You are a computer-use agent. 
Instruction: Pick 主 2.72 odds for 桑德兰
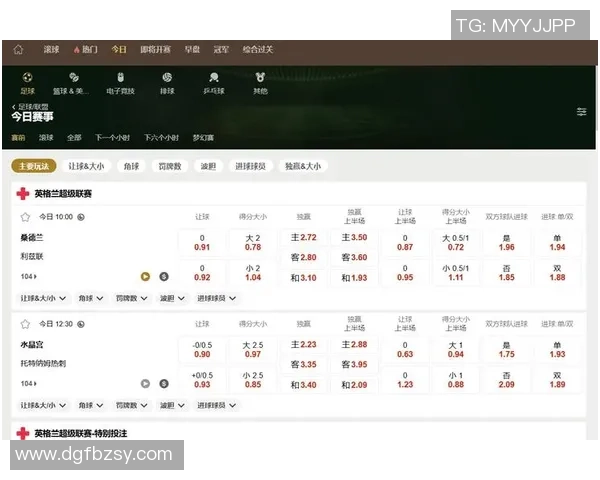tap(303, 237)
